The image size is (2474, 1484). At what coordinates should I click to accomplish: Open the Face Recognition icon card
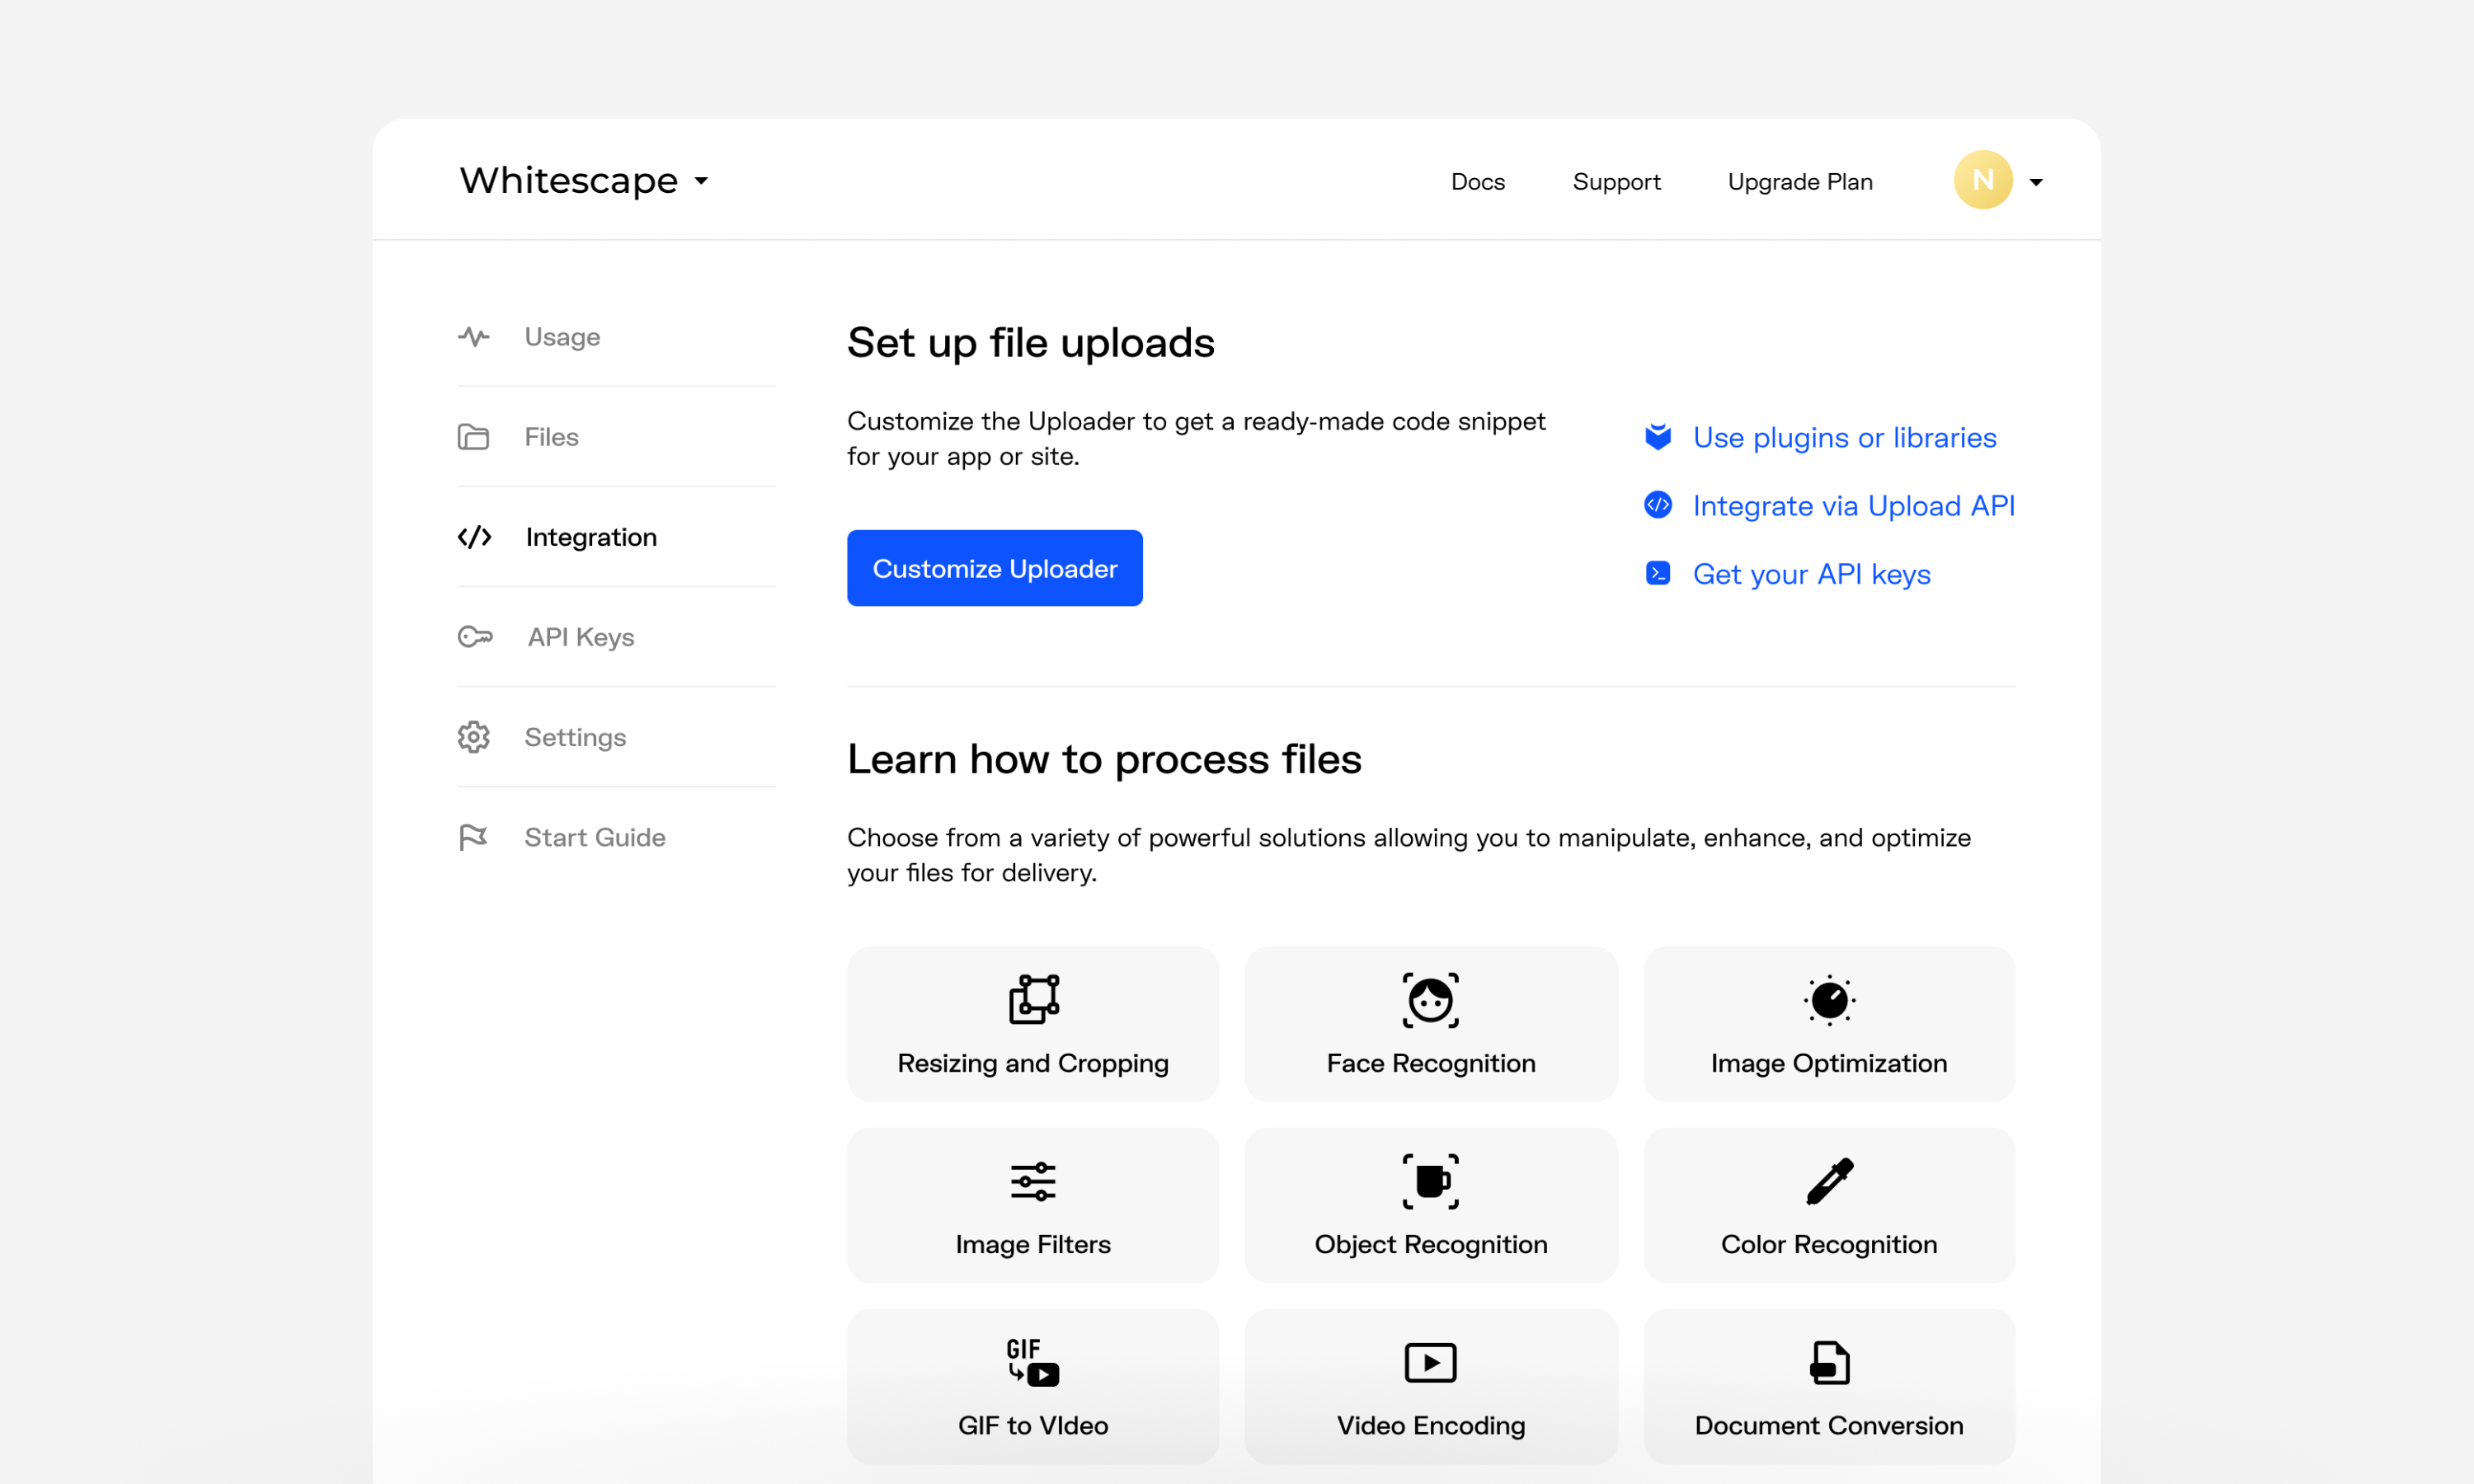pos(1430,999)
